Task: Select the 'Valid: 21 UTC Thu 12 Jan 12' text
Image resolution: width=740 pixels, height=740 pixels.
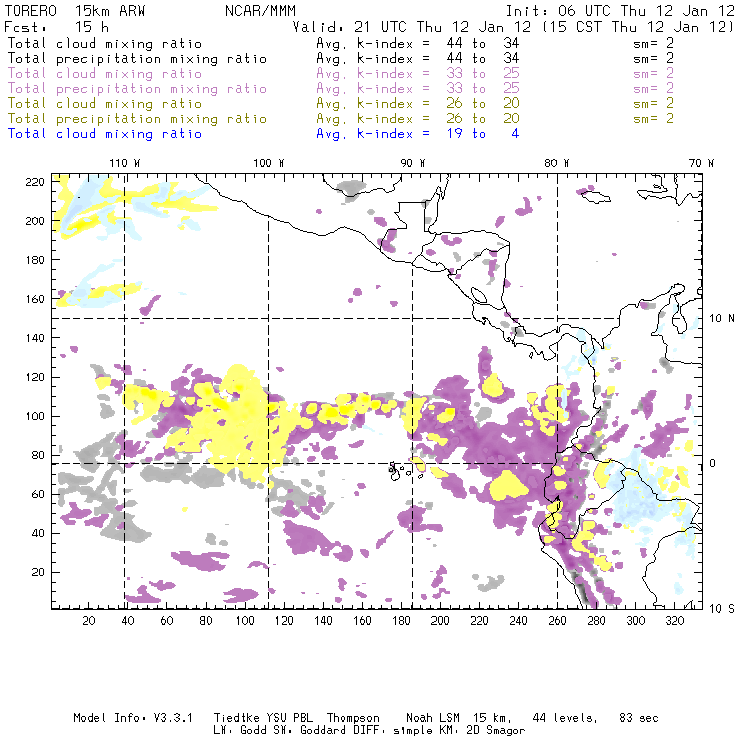Action: coord(412,27)
